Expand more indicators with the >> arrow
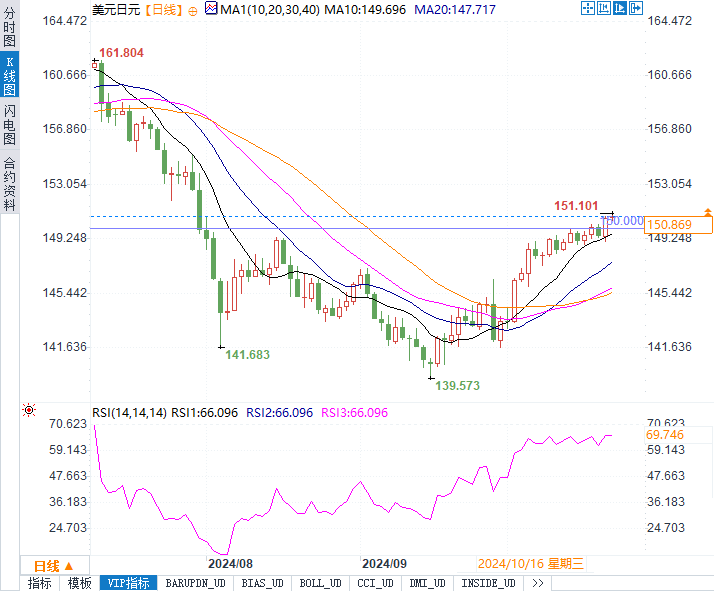Image resolution: width=714 pixels, height=591 pixels. coord(537,583)
